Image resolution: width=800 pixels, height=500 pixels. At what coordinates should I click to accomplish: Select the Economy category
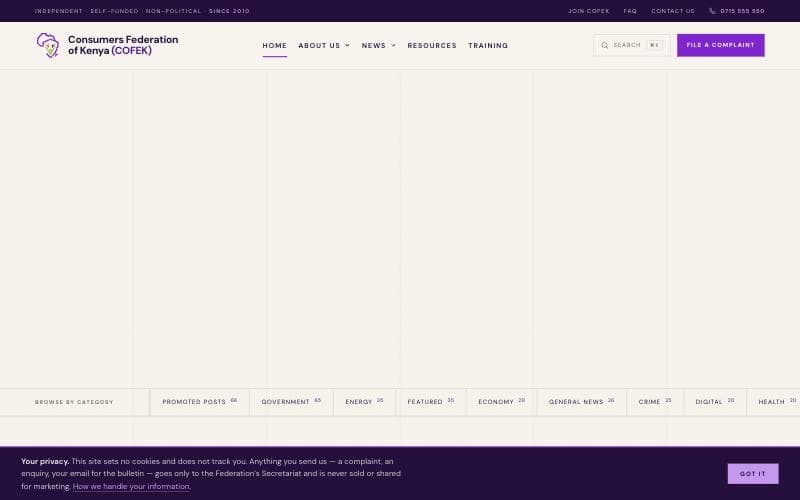[502, 402]
